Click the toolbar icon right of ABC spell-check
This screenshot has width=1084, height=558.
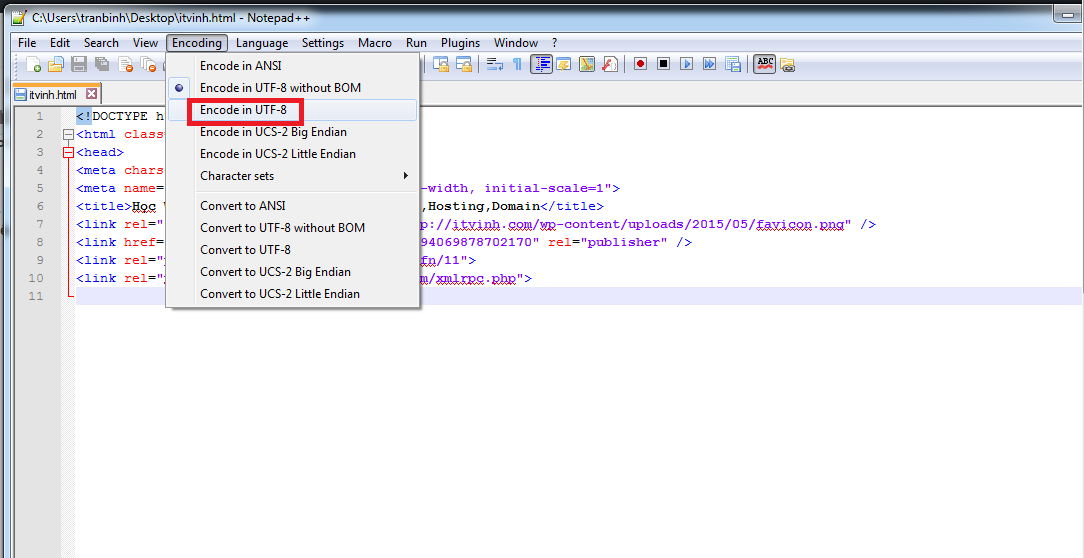pos(787,66)
